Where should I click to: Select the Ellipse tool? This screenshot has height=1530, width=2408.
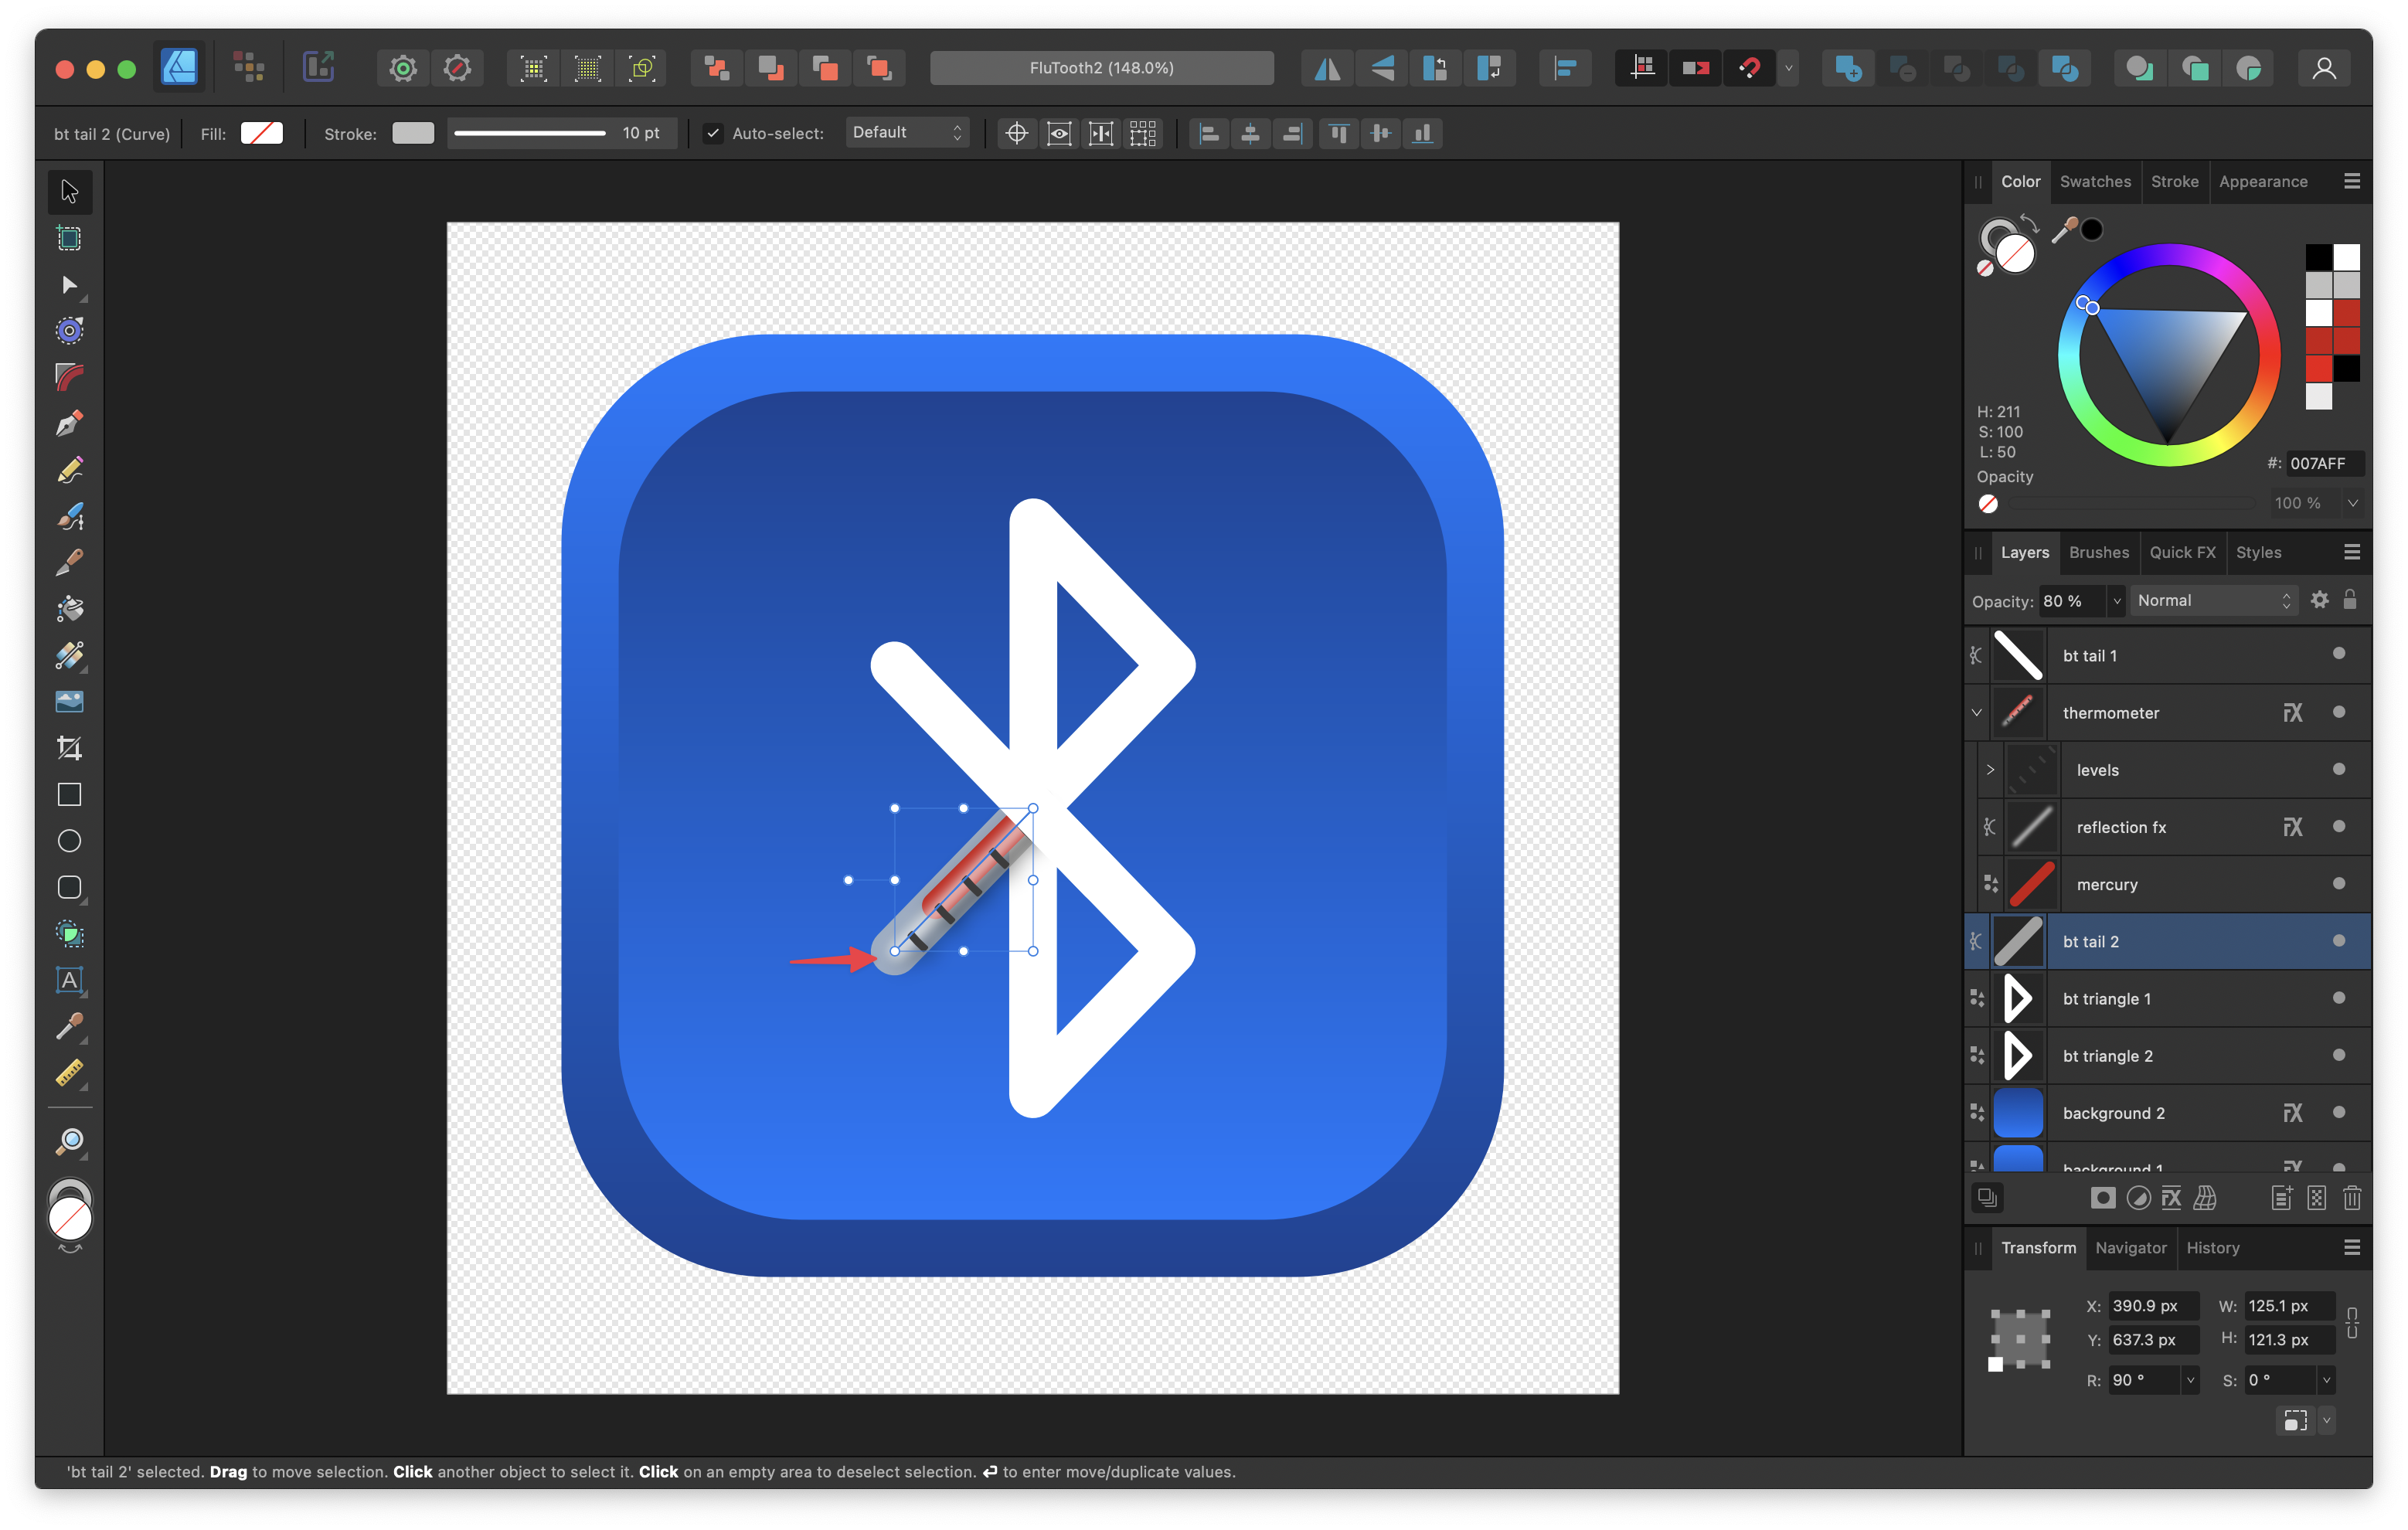69,841
